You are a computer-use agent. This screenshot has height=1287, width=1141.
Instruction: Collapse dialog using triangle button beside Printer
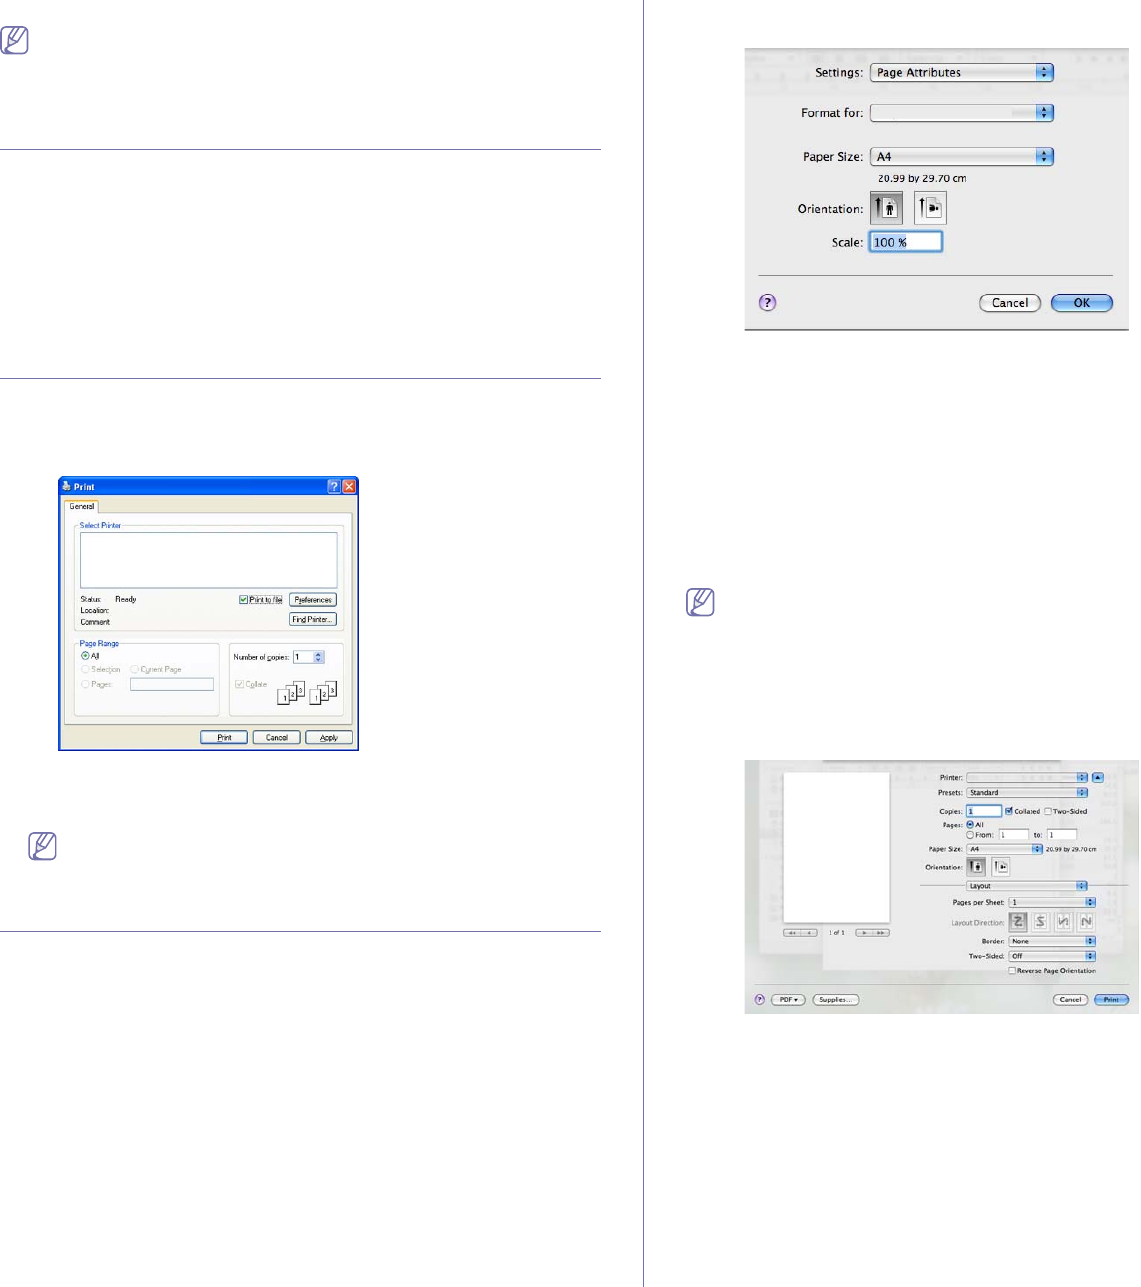1098,777
